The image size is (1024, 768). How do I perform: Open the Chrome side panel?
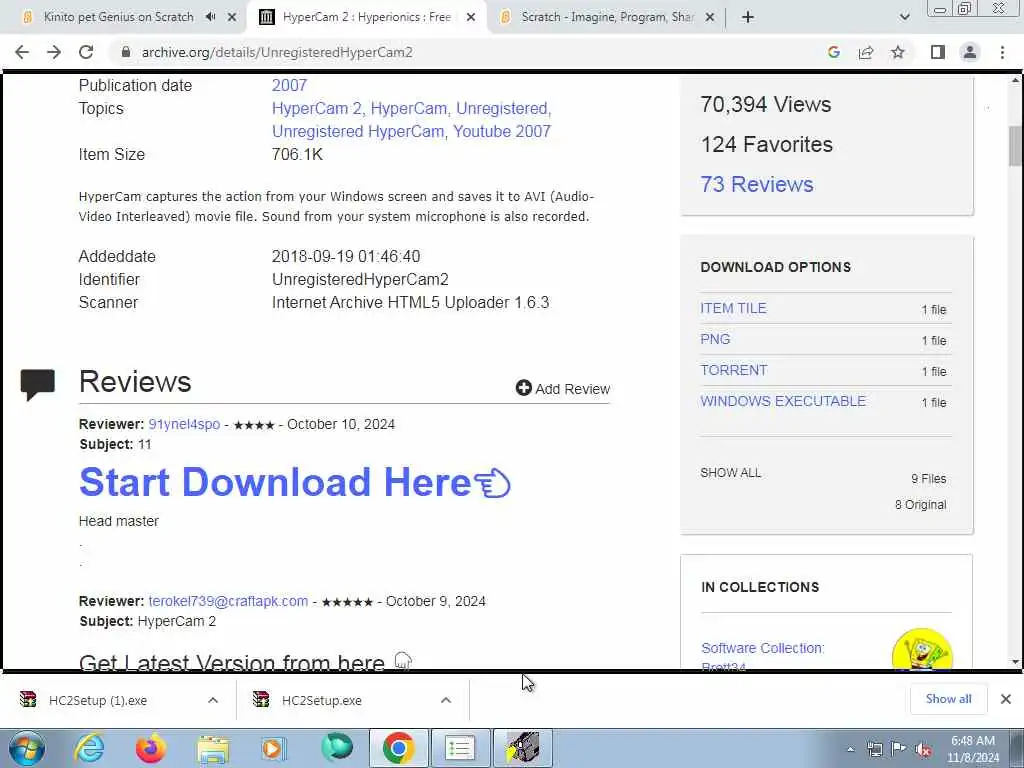(938, 52)
